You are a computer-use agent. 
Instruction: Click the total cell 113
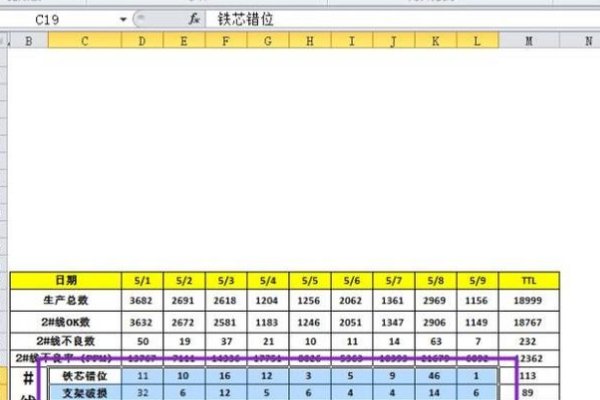529,376
